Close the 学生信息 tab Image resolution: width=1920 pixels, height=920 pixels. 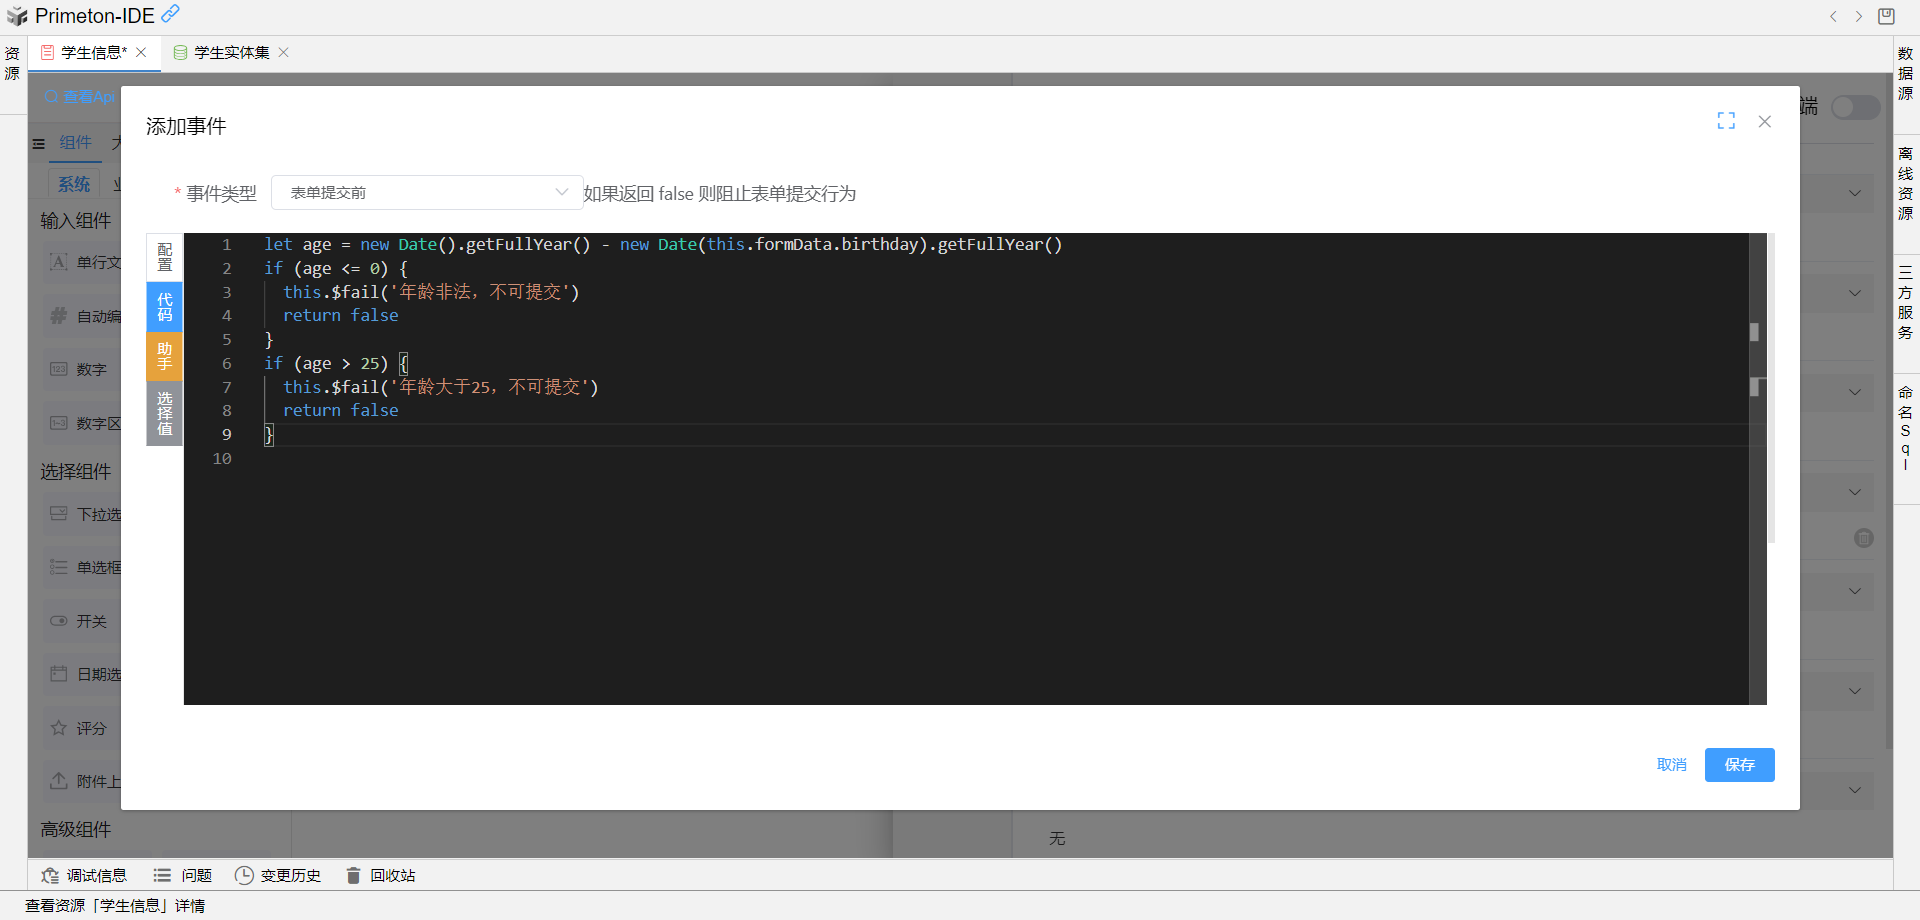[142, 53]
